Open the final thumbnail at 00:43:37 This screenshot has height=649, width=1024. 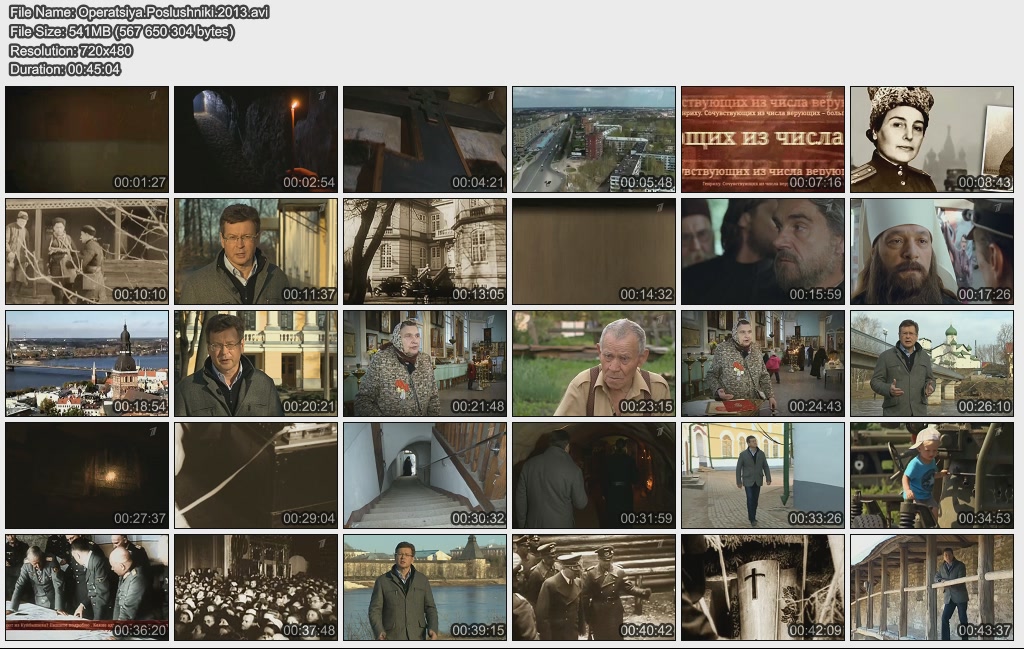tap(932, 587)
